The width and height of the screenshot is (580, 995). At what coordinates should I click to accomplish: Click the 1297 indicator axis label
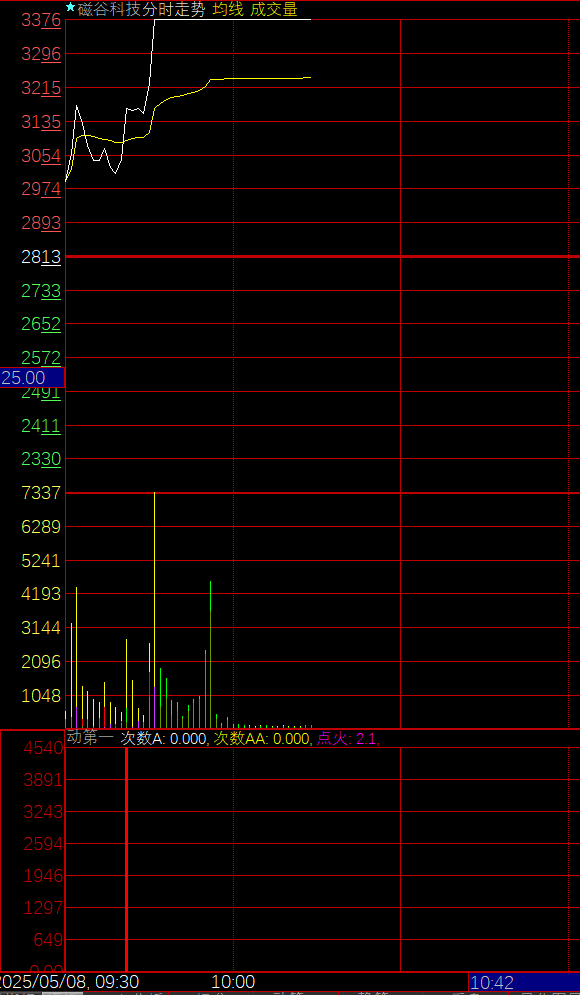[x=44, y=908]
